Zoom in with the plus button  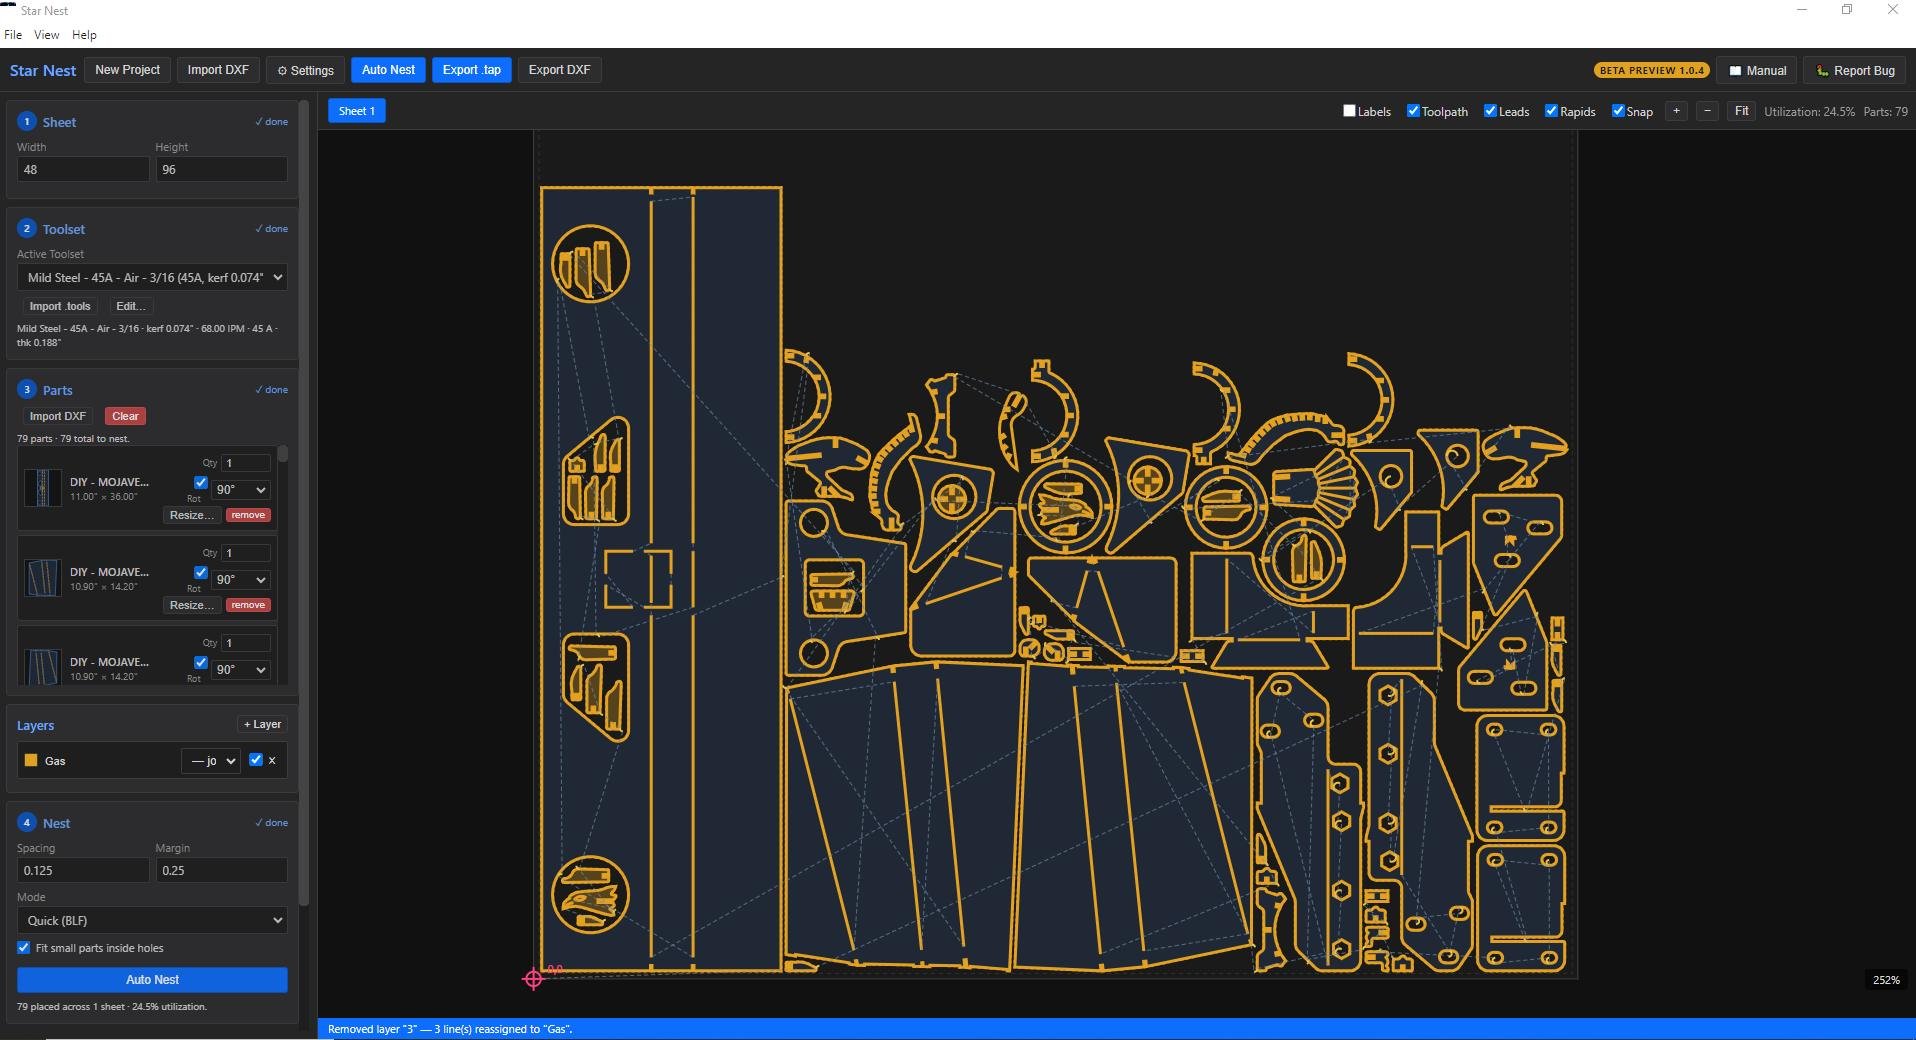point(1676,111)
